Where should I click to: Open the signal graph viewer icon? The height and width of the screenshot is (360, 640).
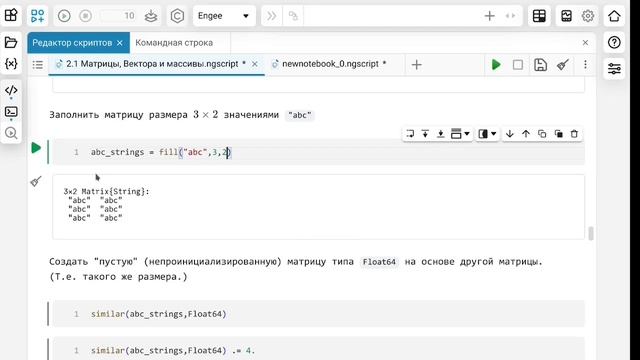[x=567, y=16]
